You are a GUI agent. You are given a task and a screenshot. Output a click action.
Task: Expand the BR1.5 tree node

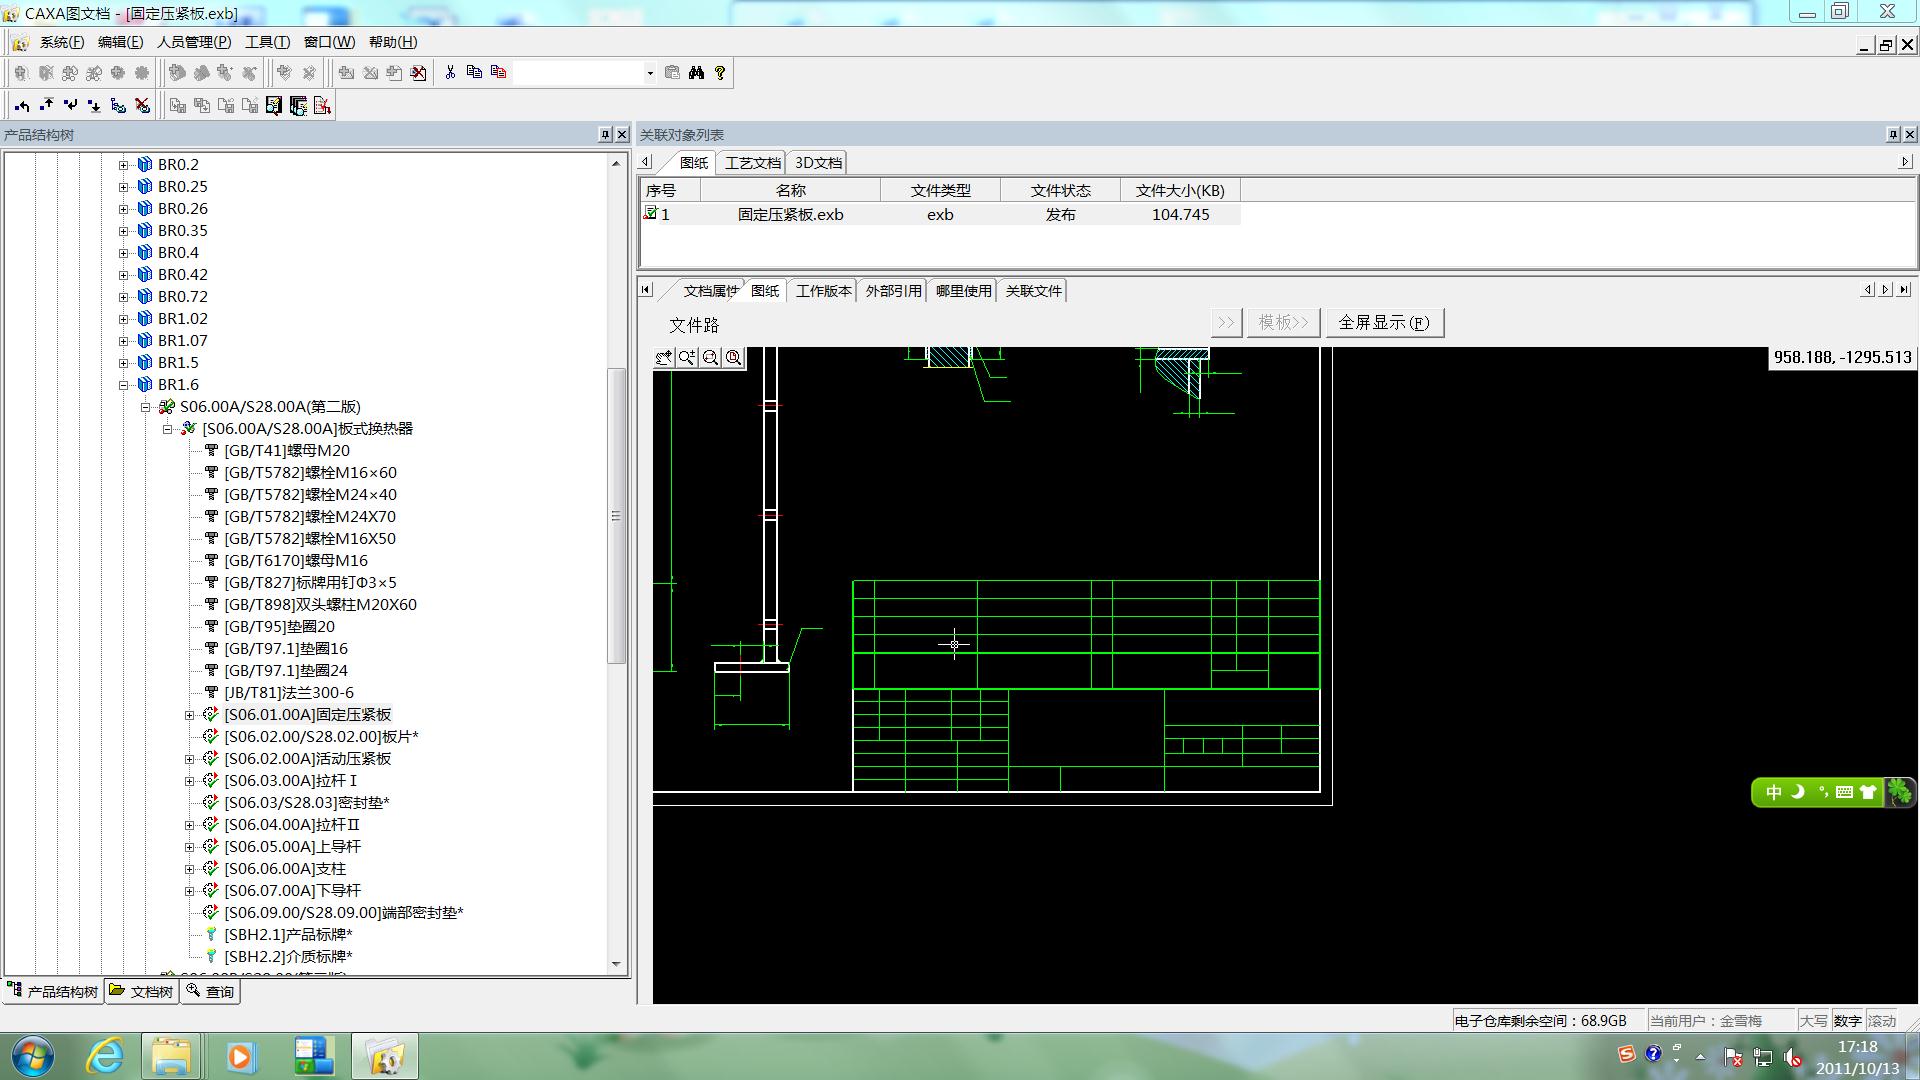(x=123, y=363)
